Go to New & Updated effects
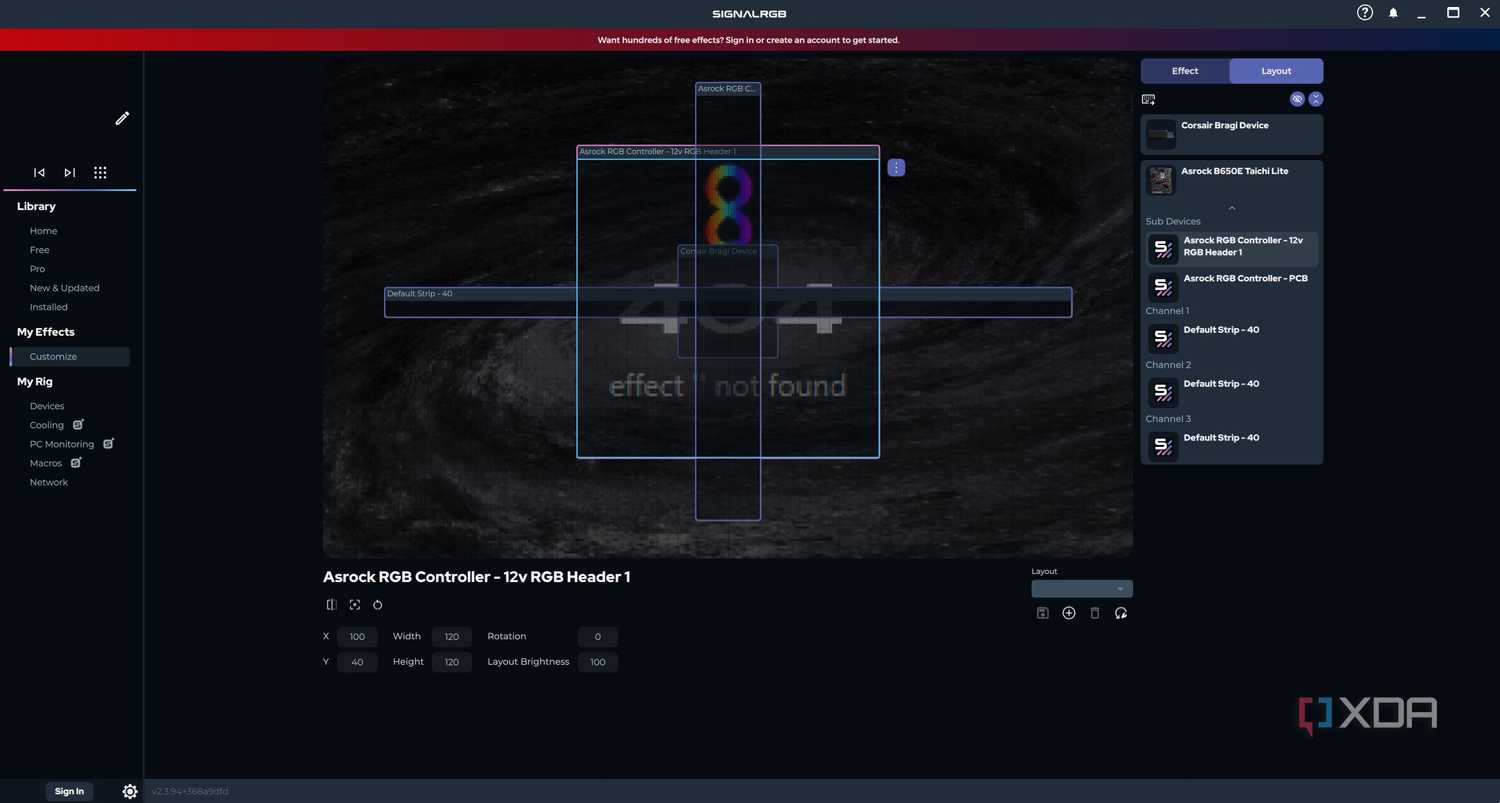This screenshot has height=803, width=1500. pyautogui.click(x=65, y=288)
